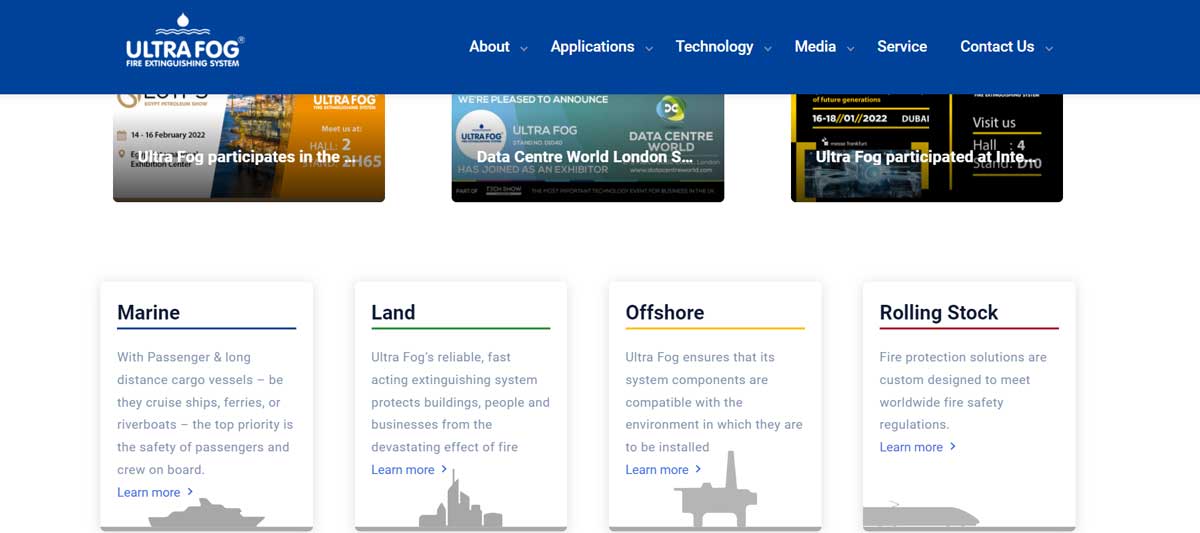The height and width of the screenshot is (533, 1200).
Task: Expand the Technology dropdown chevron
Action: [768, 48]
